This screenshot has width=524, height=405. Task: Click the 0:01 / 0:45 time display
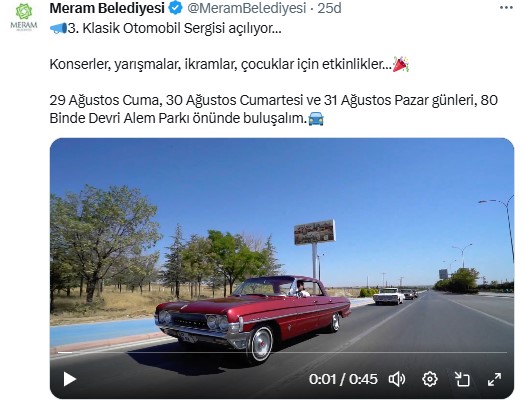pyautogui.click(x=343, y=379)
